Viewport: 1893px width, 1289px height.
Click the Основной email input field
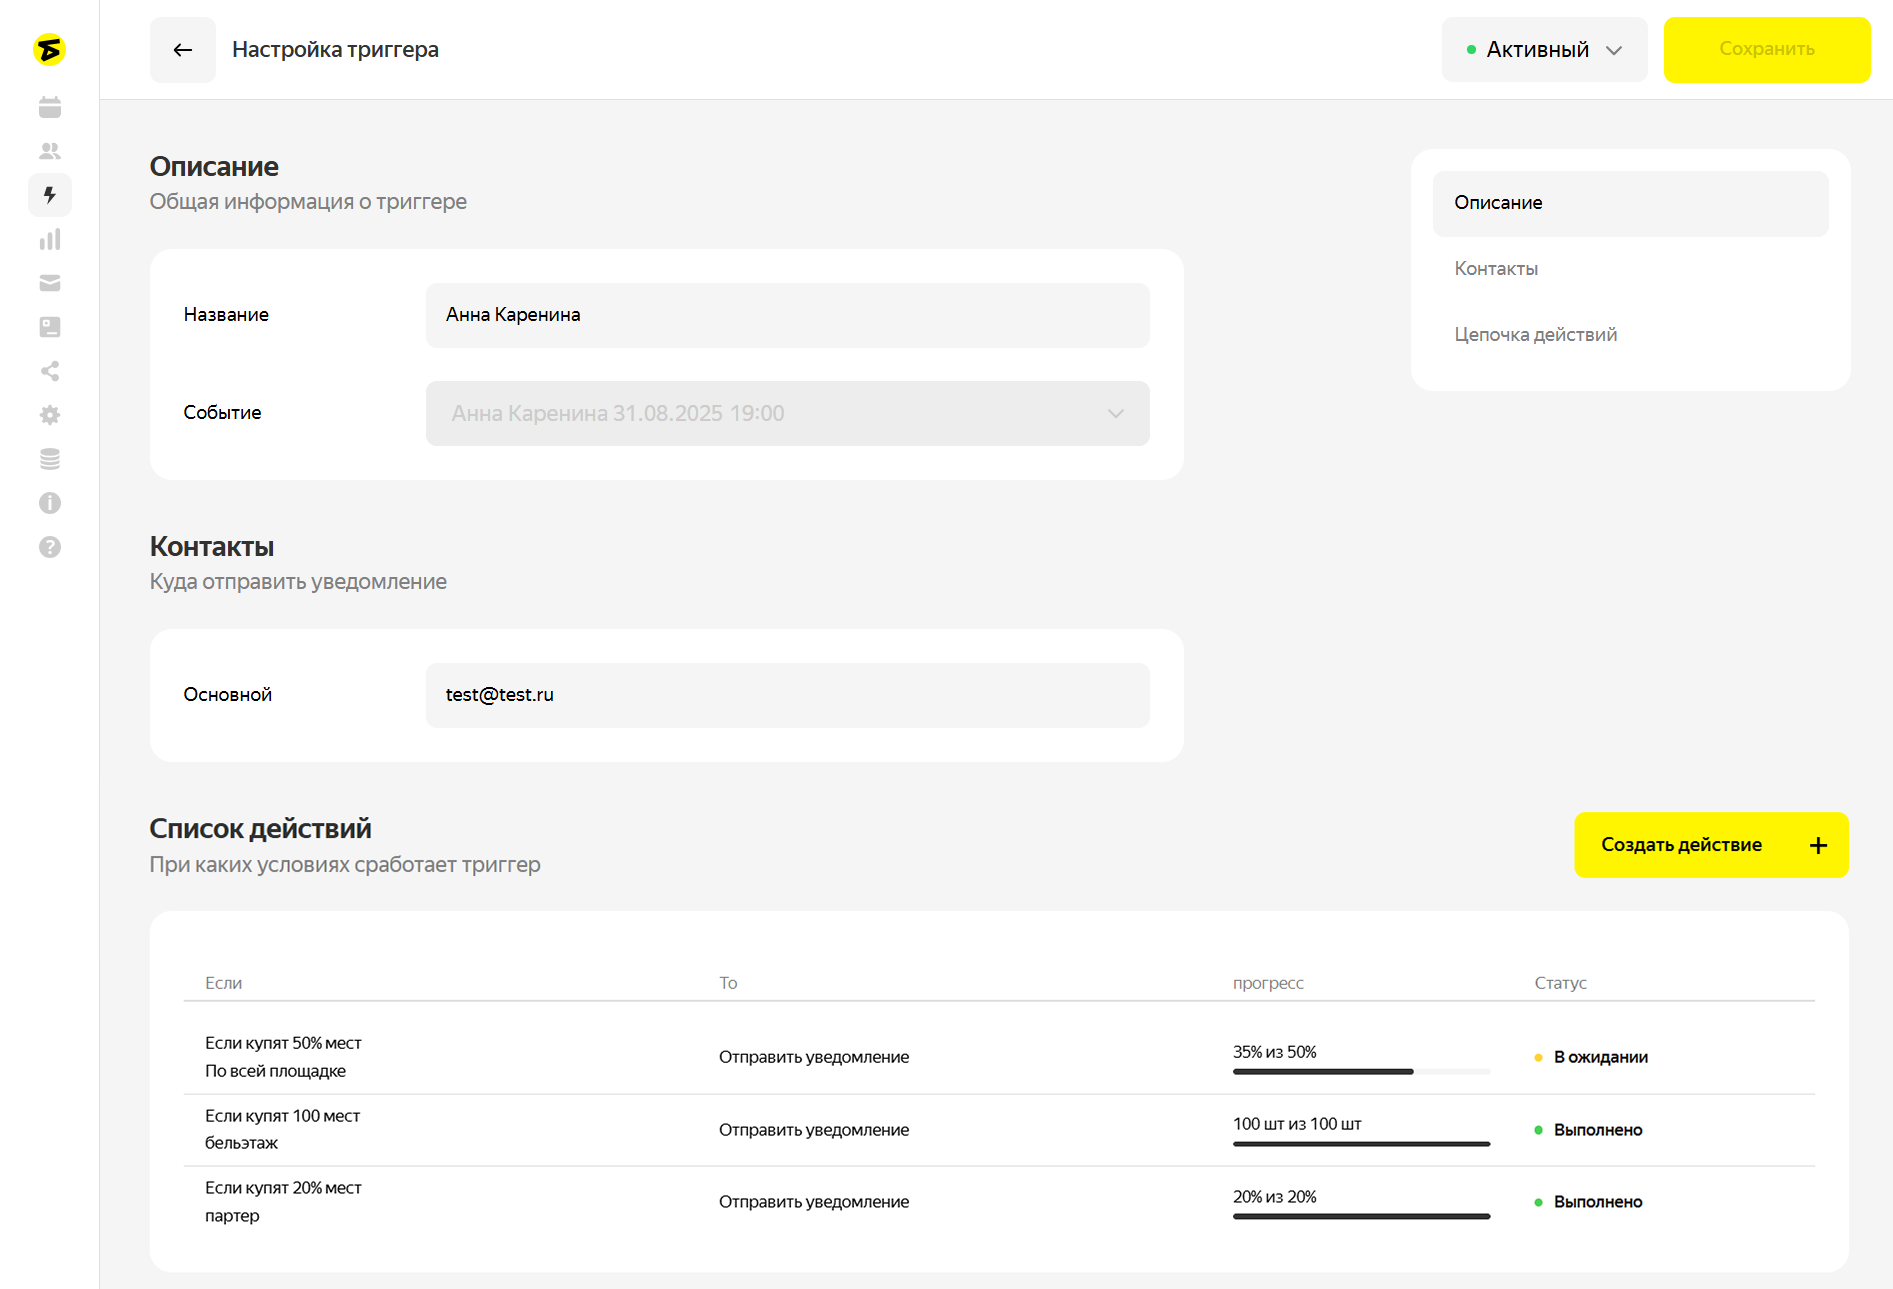coord(787,695)
